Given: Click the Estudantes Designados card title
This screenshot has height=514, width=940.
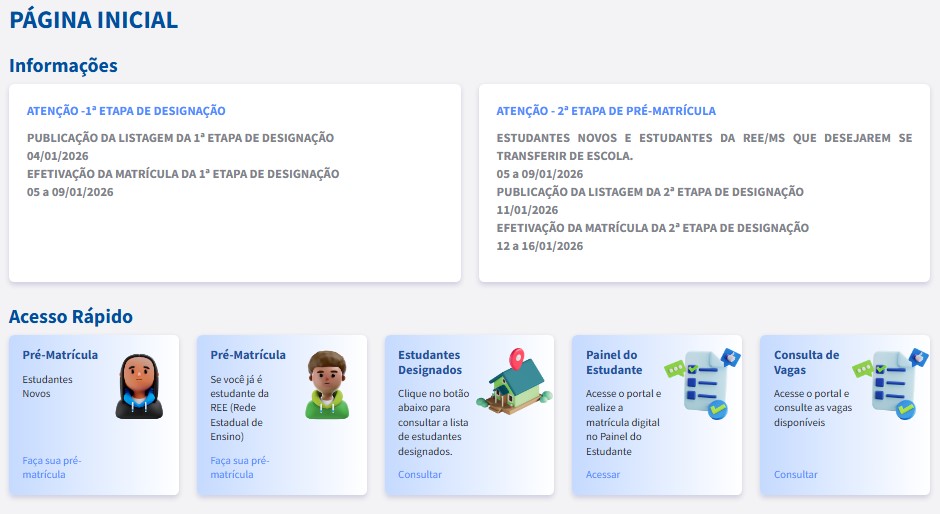Looking at the screenshot, I should pyautogui.click(x=429, y=361).
